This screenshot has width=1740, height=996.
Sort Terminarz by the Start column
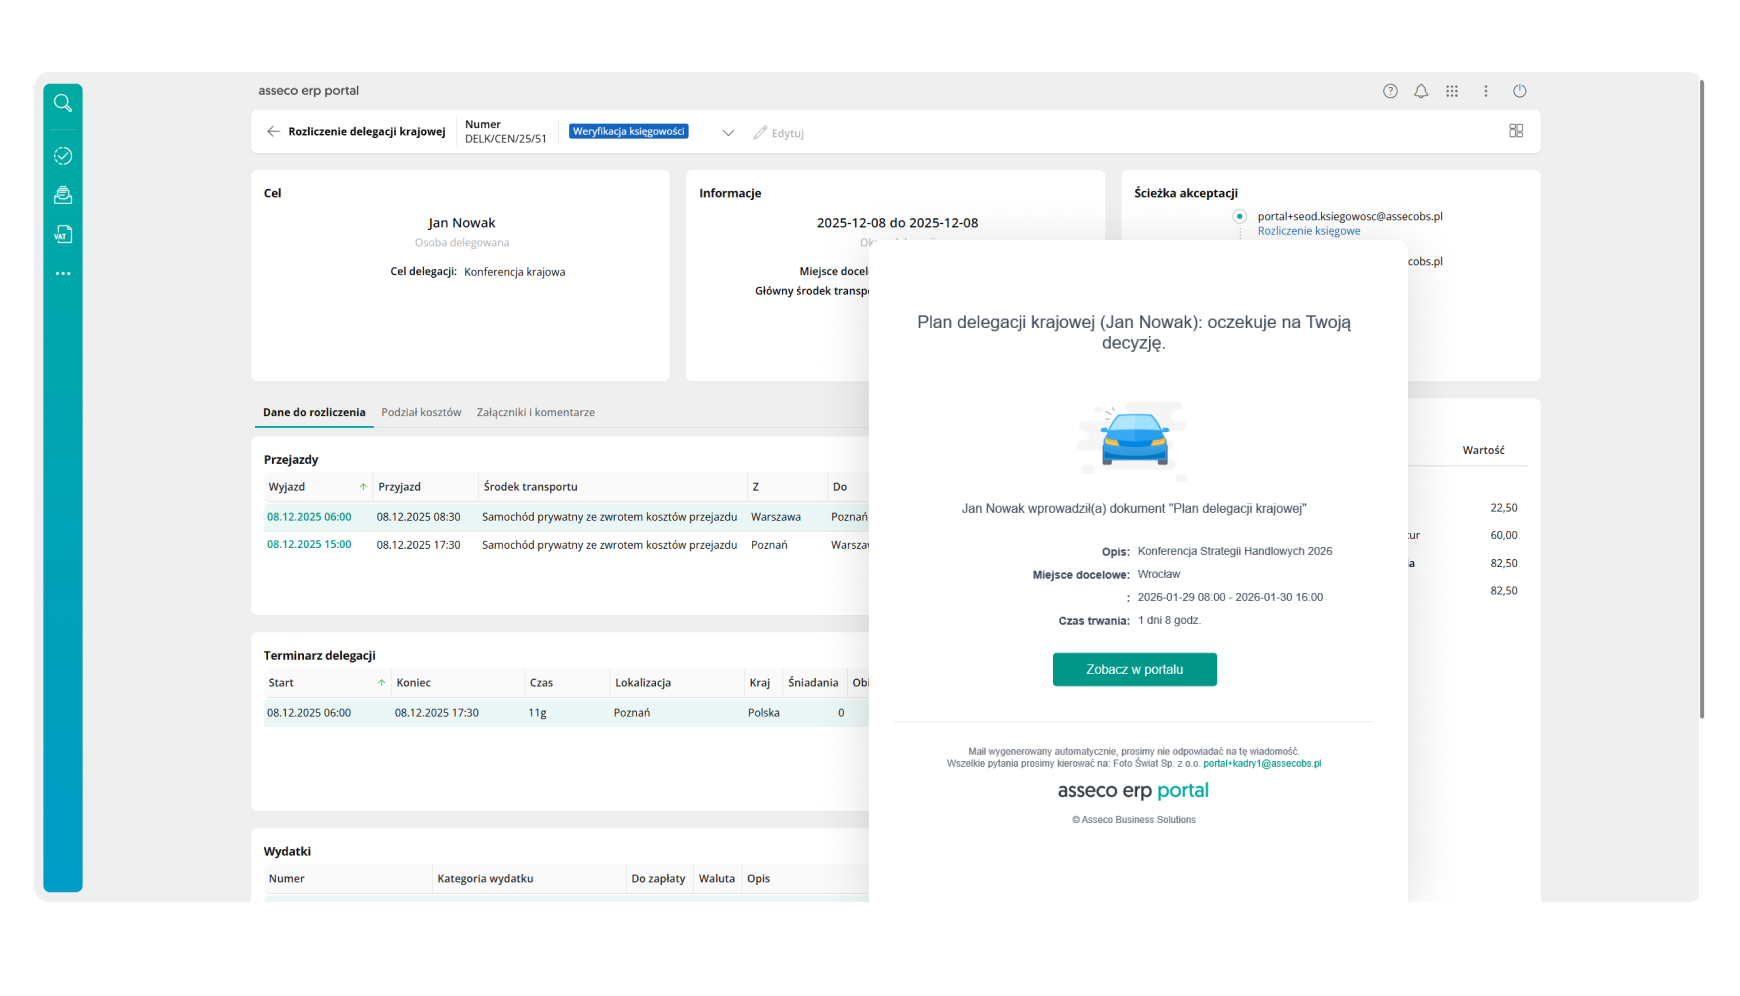(281, 683)
